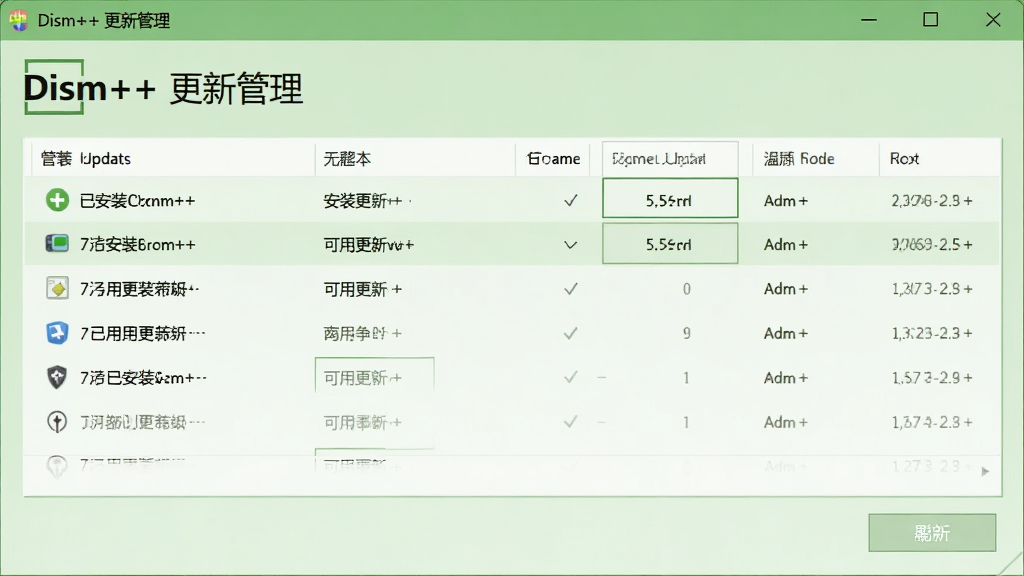Click the dark shield icon in the fifth row

[57, 377]
